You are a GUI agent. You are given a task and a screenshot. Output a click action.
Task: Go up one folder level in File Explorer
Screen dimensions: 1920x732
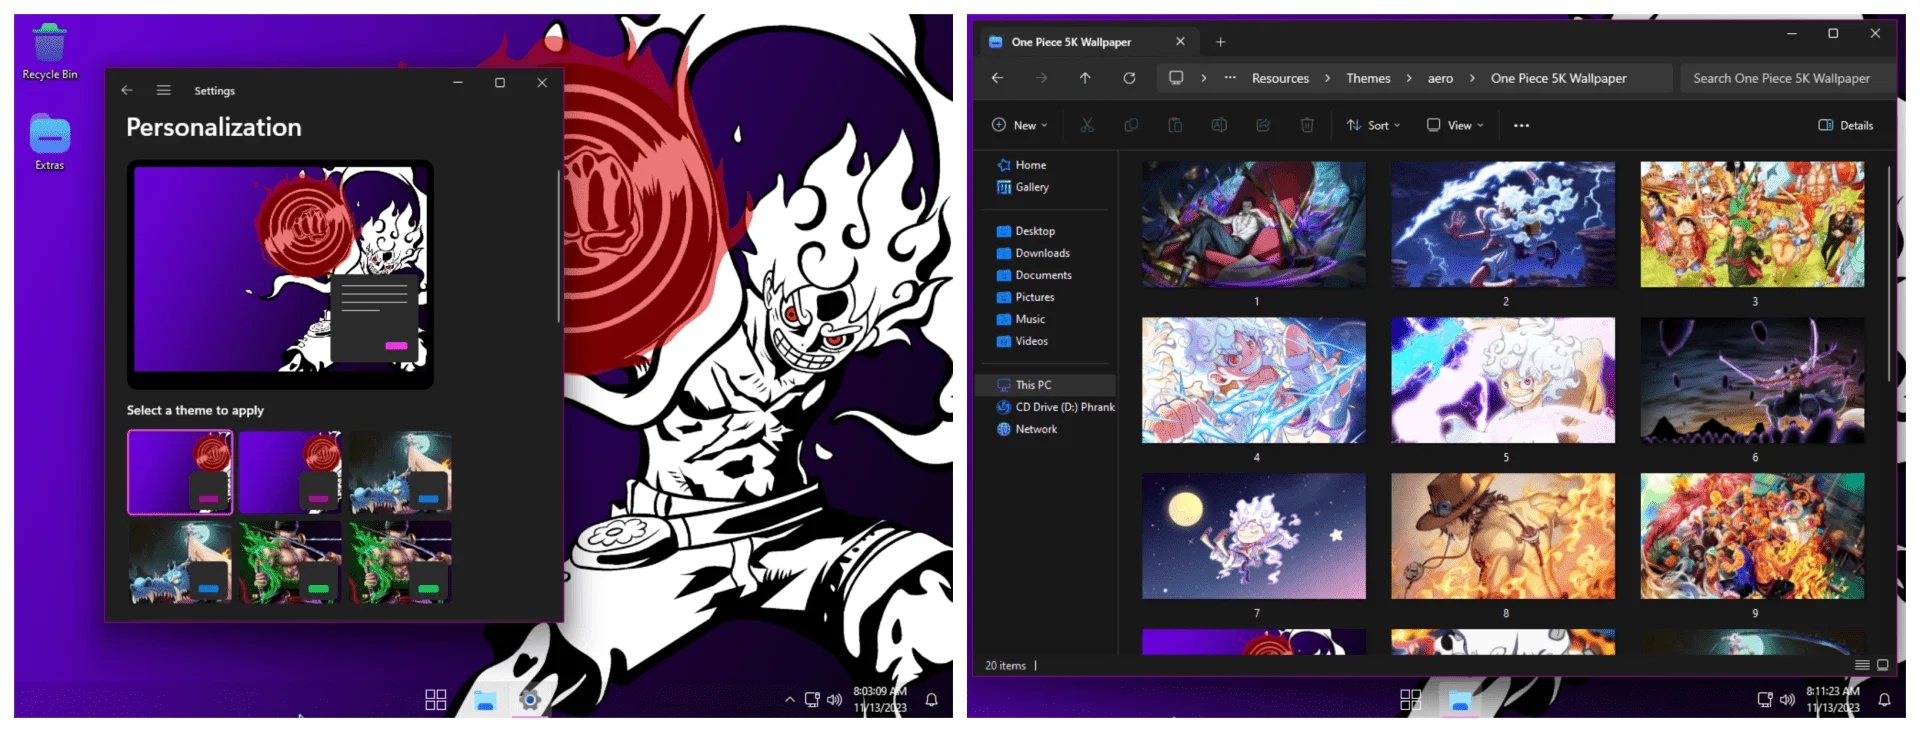coord(1085,78)
